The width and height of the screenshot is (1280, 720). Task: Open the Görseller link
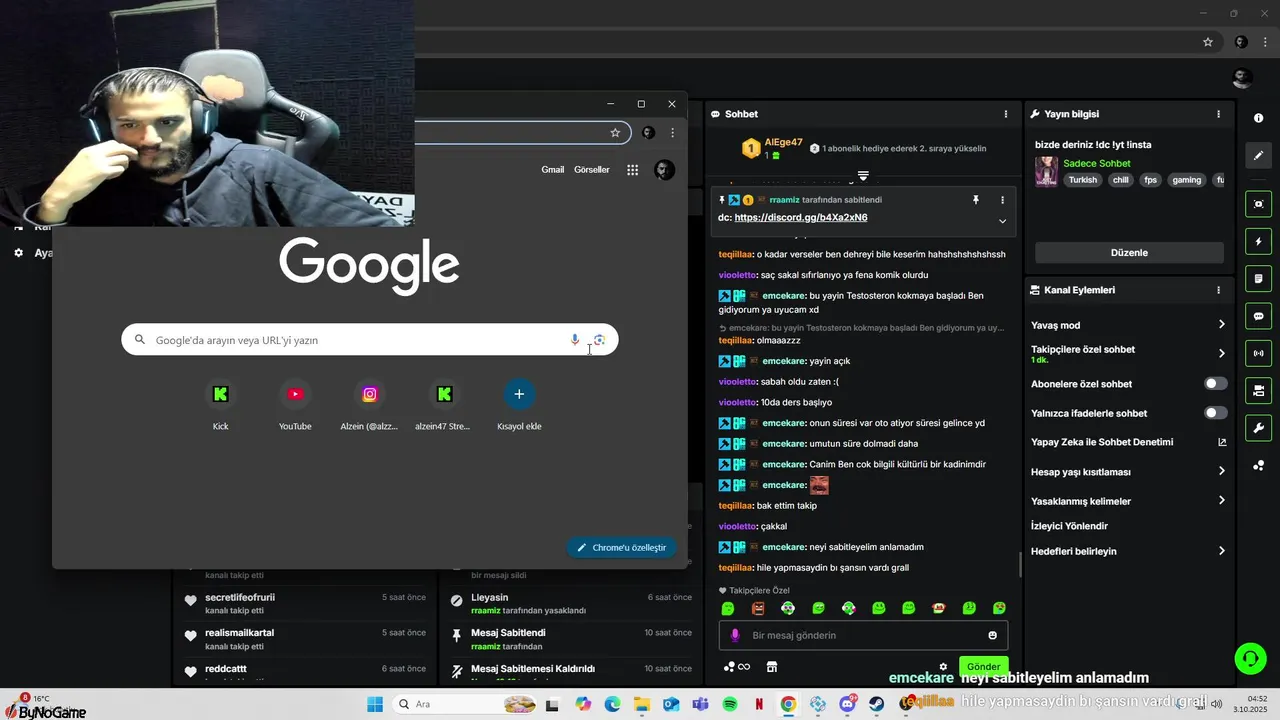coord(592,170)
